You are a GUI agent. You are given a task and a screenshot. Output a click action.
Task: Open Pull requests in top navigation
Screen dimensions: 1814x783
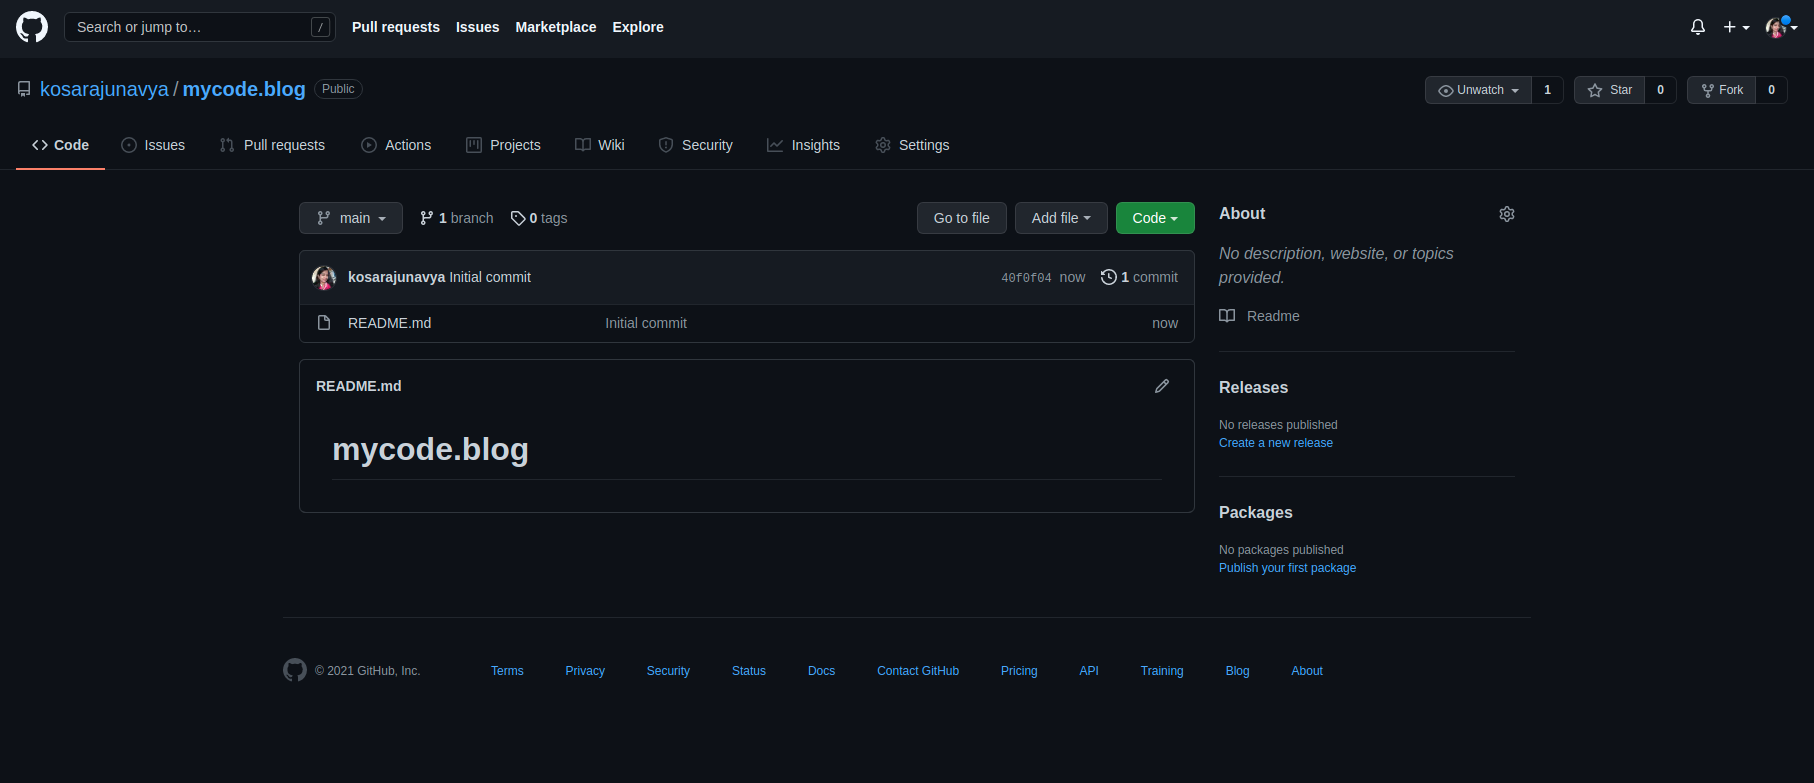pyautogui.click(x=396, y=27)
